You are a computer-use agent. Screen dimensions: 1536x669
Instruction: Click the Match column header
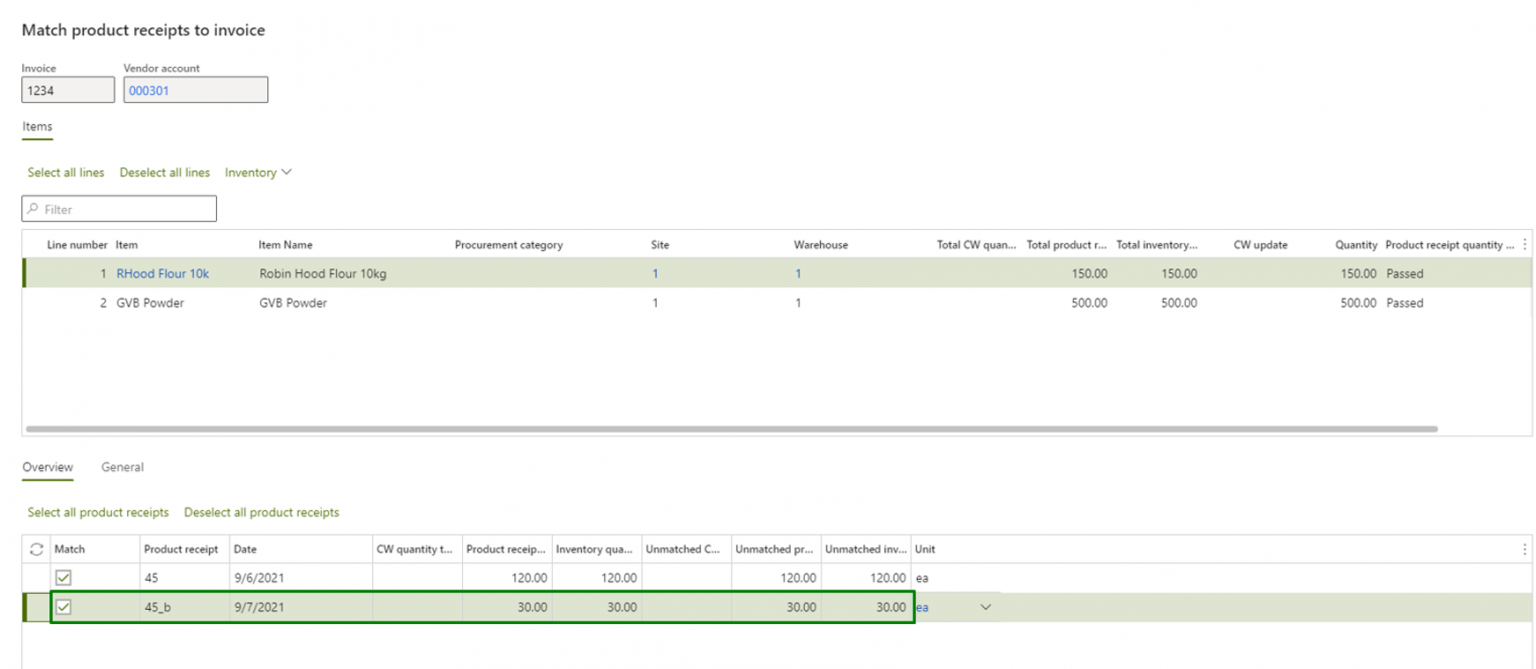pyautogui.click(x=70, y=549)
